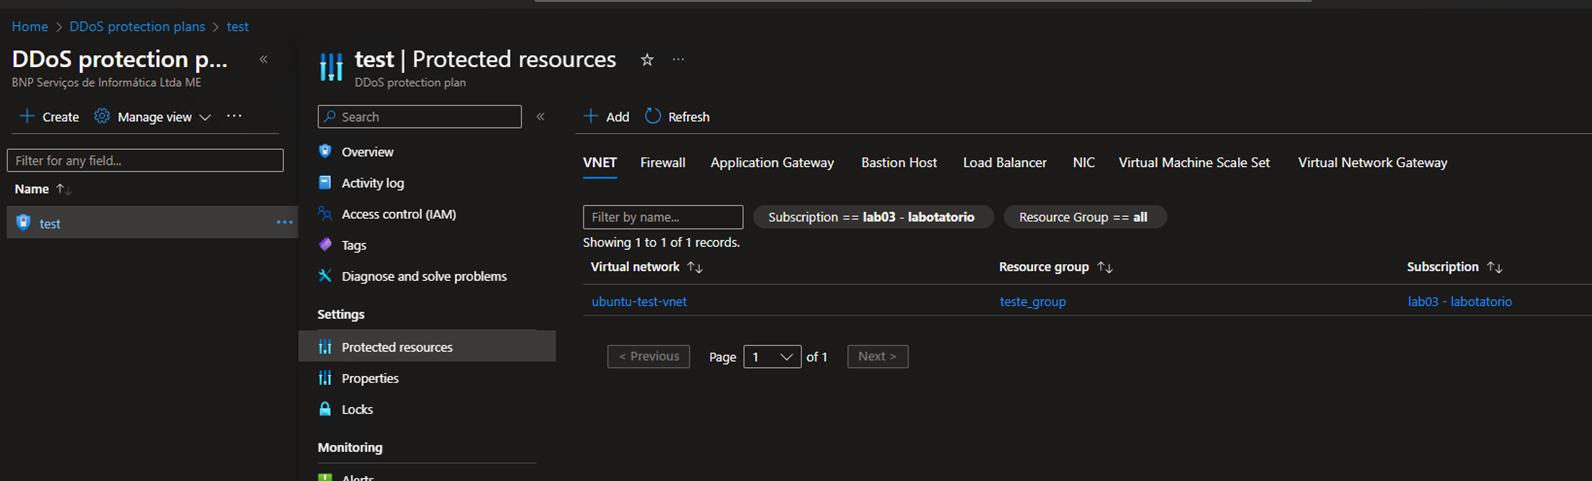Screen dimensions: 1592x481
Task: Open the ubuntu-test-vnet link
Action: pos(639,301)
